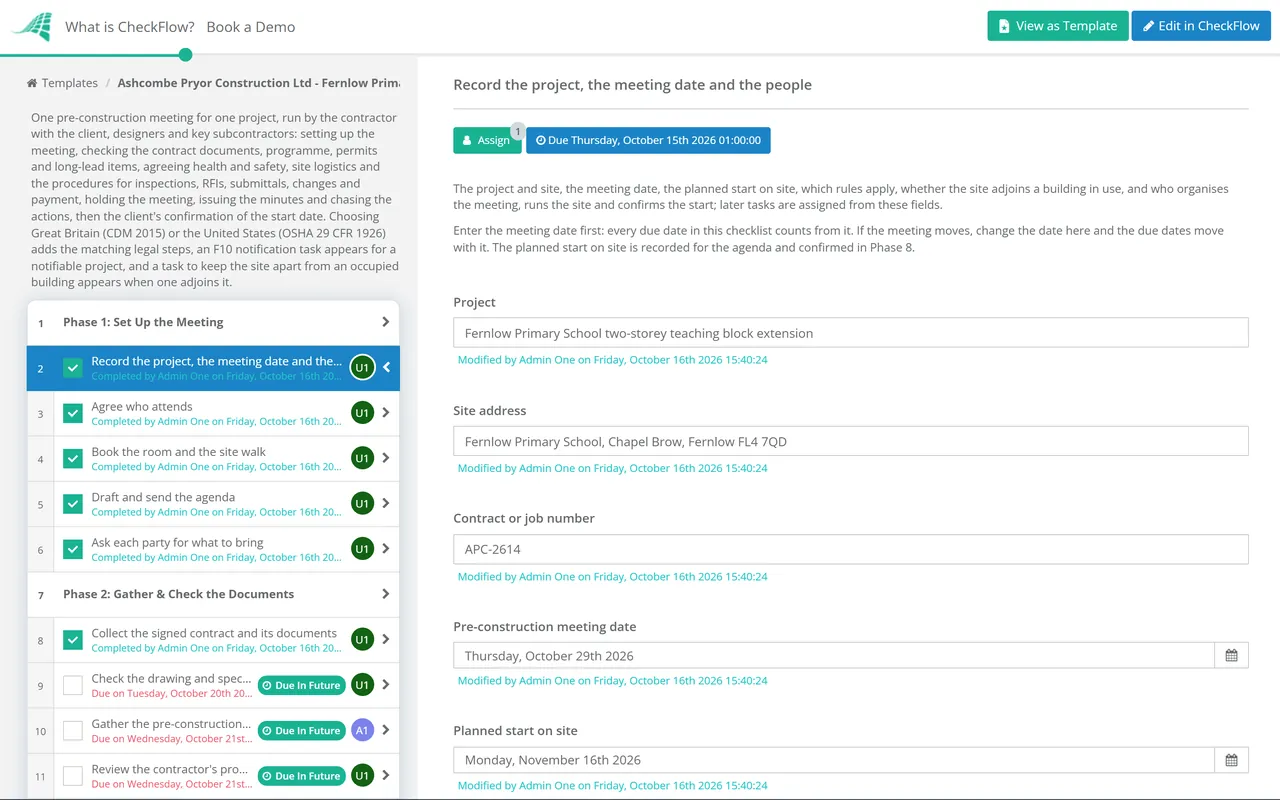The image size is (1280, 800).
Task: Open the What is CheckFlow? nav link
Action: click(130, 27)
